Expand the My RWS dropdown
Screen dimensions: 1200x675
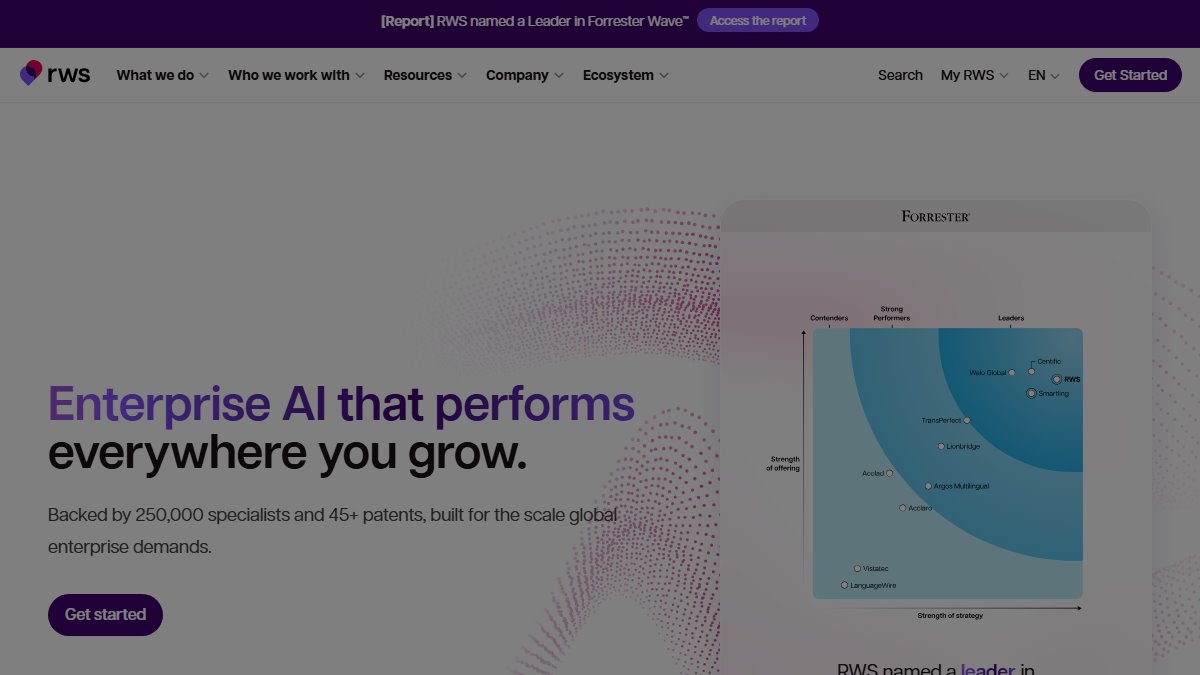[x=975, y=75]
